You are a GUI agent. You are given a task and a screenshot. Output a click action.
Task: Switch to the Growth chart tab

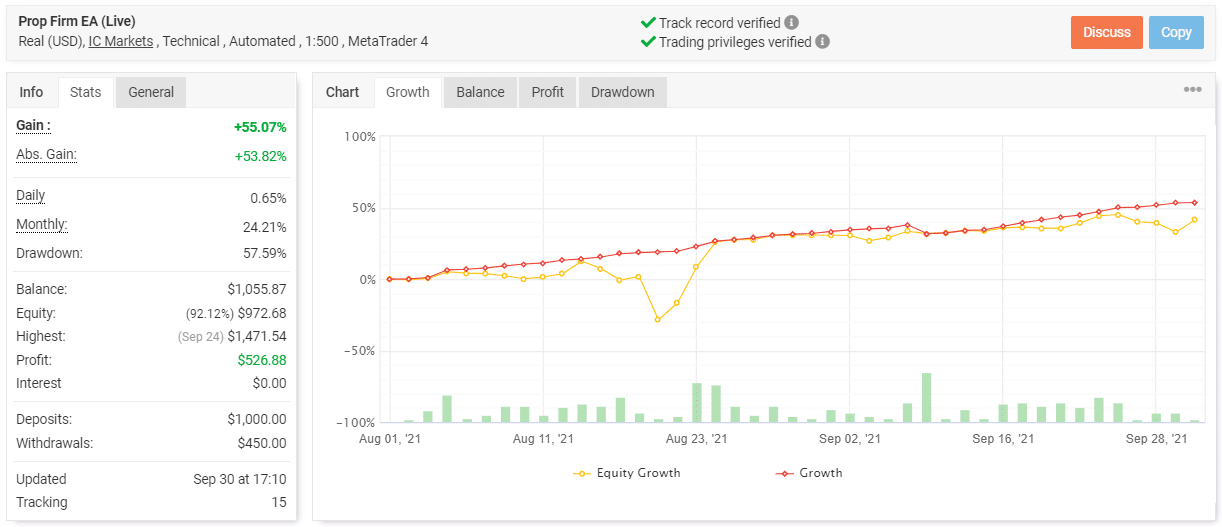pyautogui.click(x=408, y=92)
